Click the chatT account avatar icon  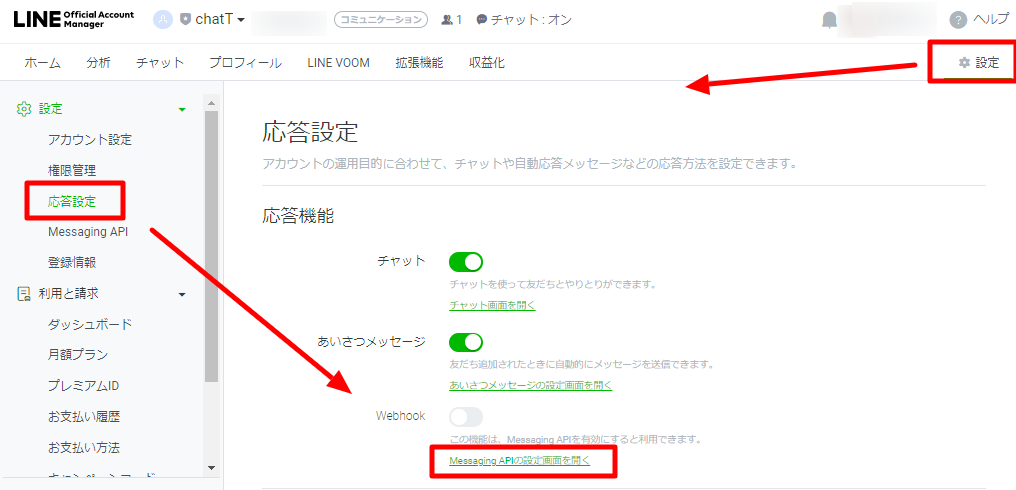163,19
